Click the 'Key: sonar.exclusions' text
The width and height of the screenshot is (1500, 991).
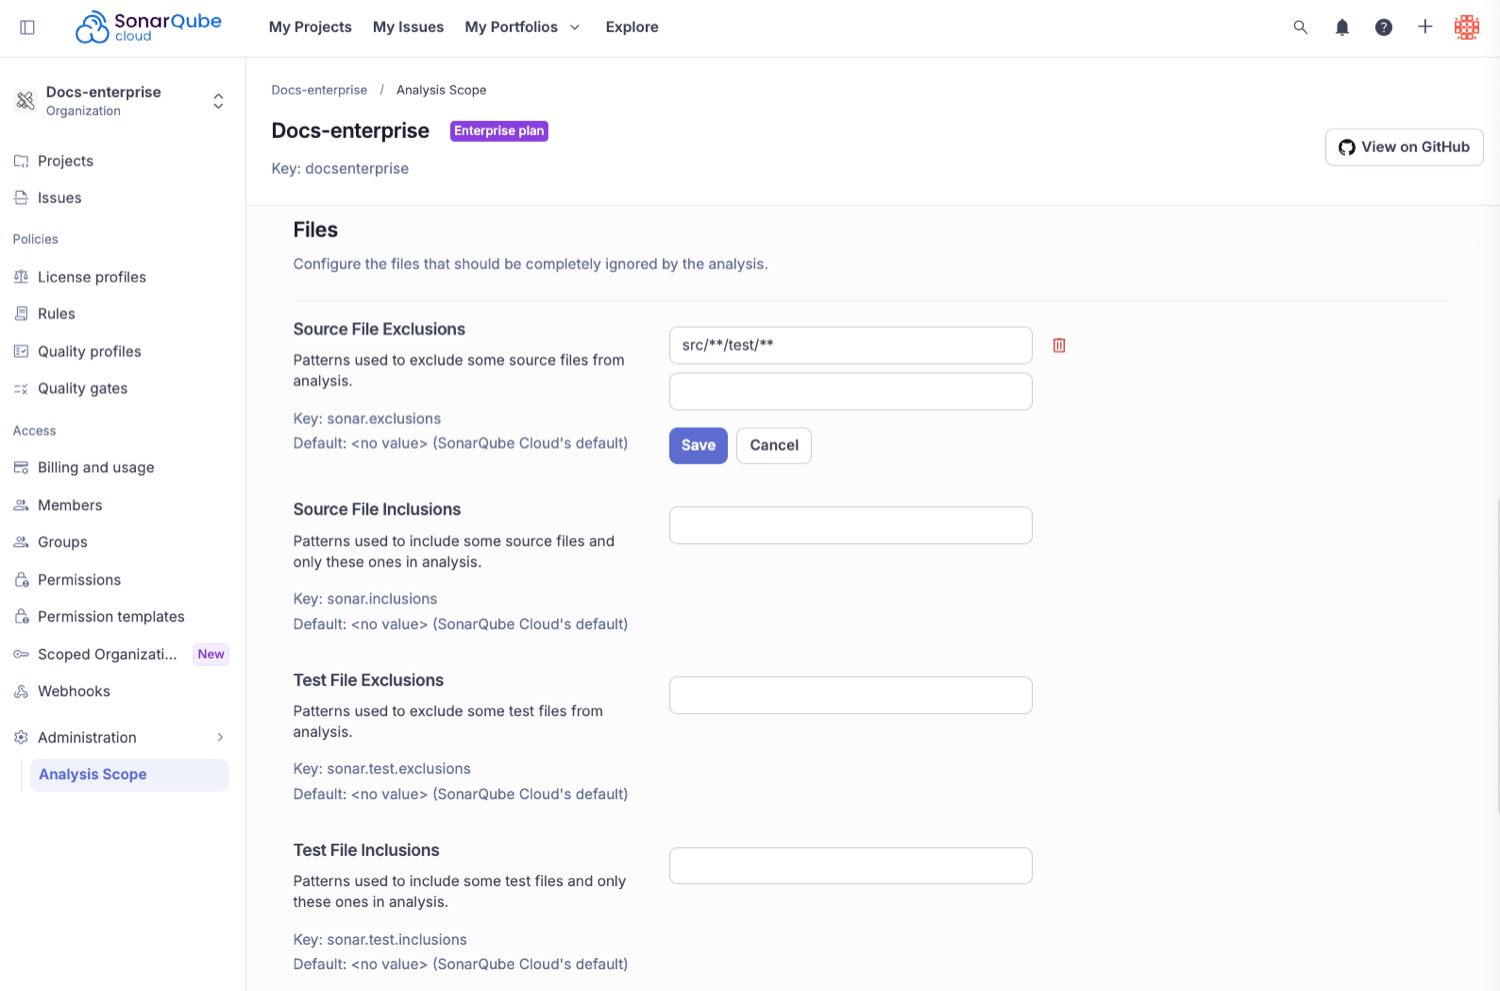pos(367,419)
